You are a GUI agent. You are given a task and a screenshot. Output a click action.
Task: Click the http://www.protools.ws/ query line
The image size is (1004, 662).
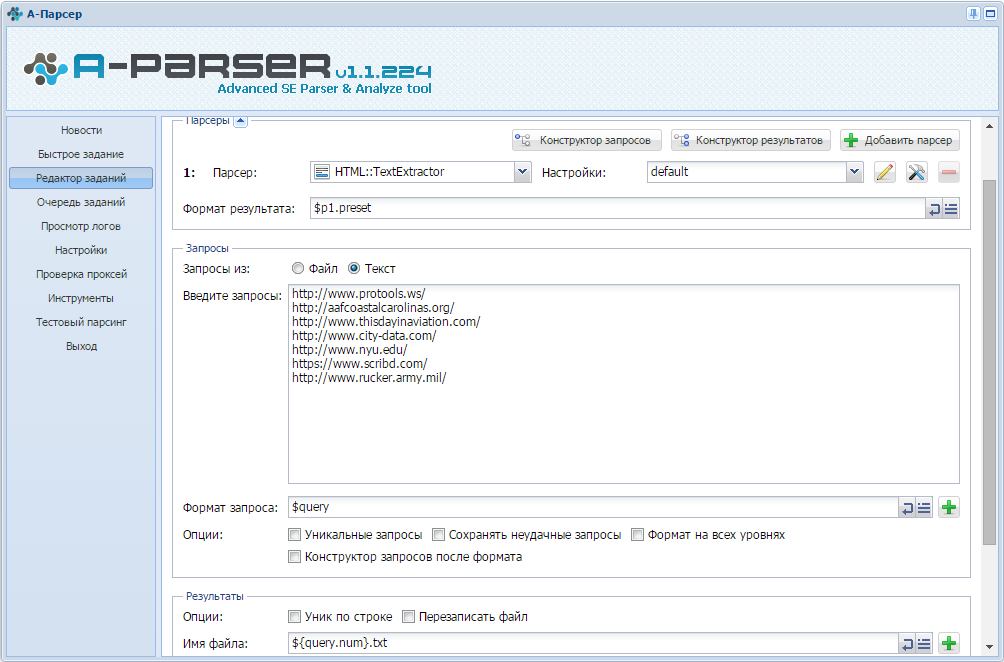pyautogui.click(x=359, y=294)
